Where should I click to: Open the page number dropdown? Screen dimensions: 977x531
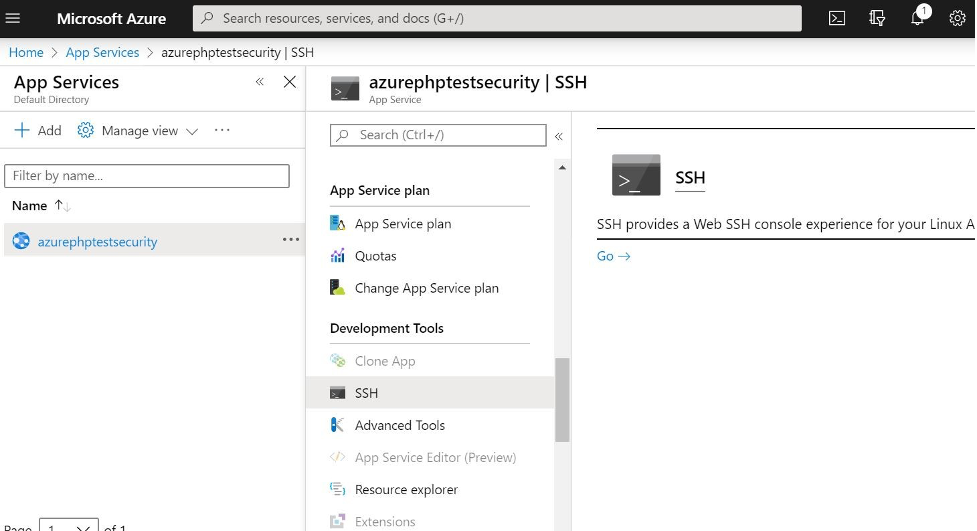(x=69, y=525)
